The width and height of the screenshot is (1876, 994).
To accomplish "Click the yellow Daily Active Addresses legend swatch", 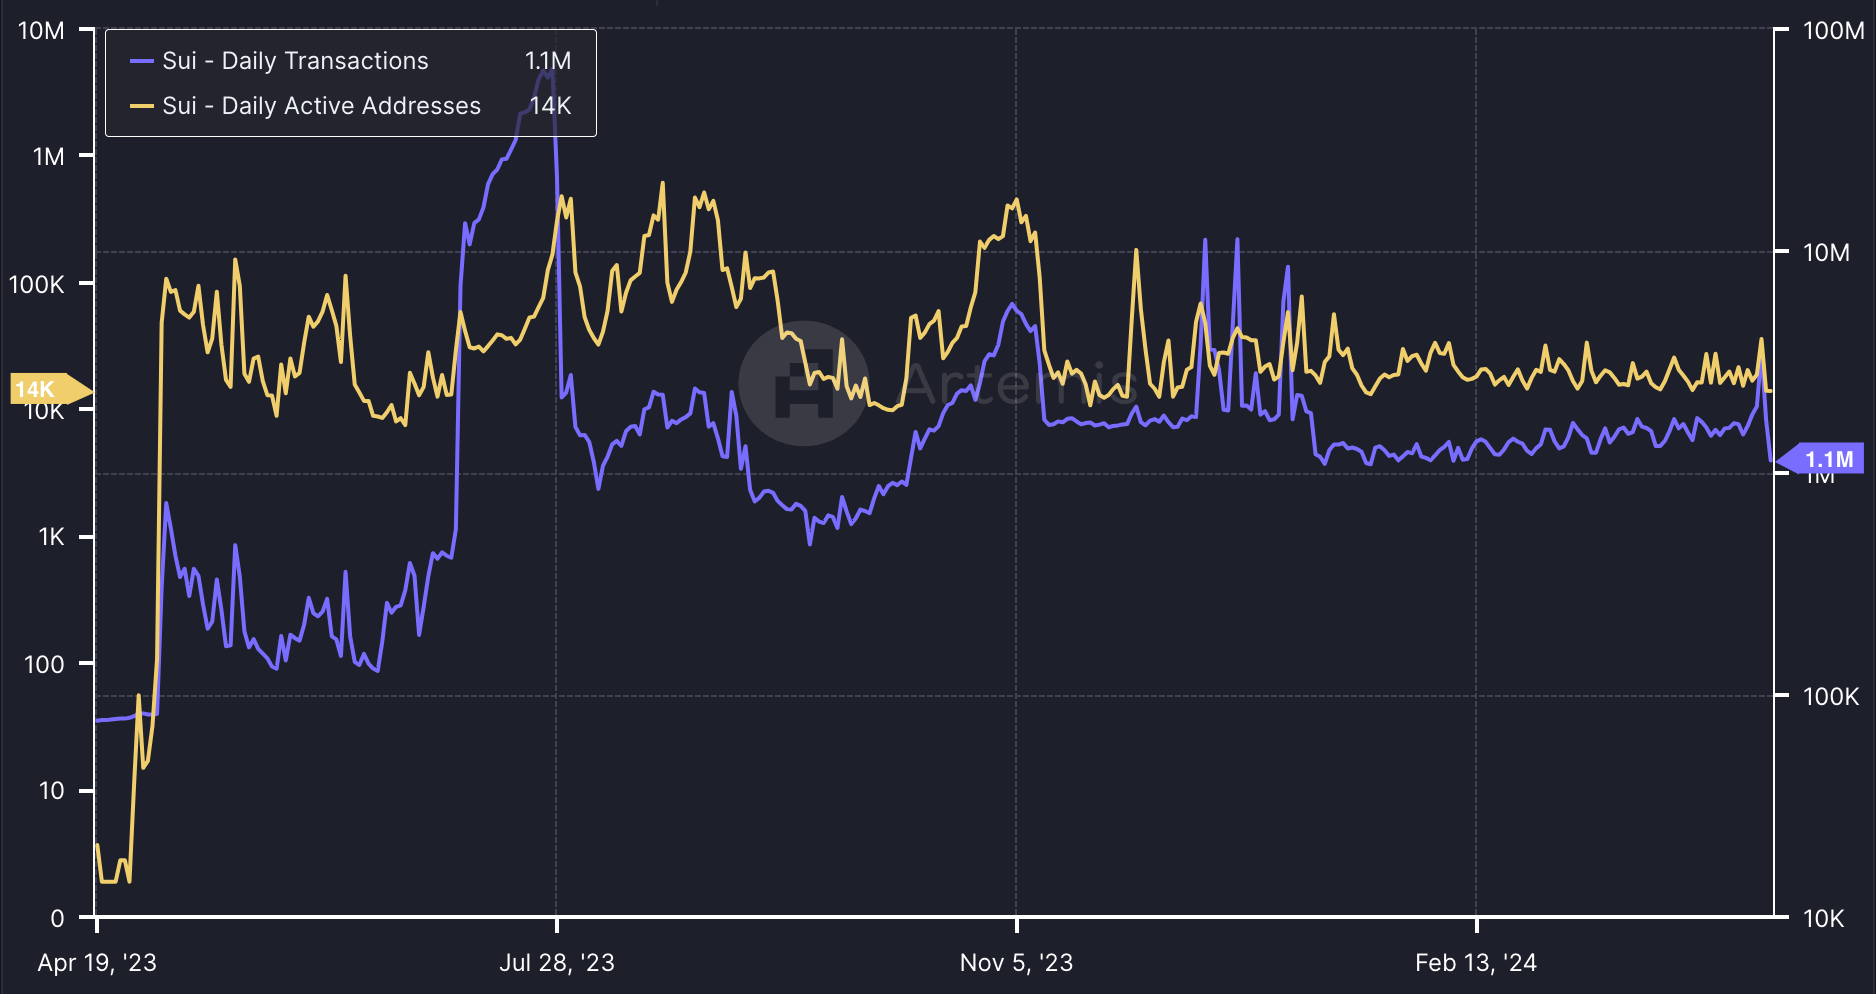I will coord(142,106).
